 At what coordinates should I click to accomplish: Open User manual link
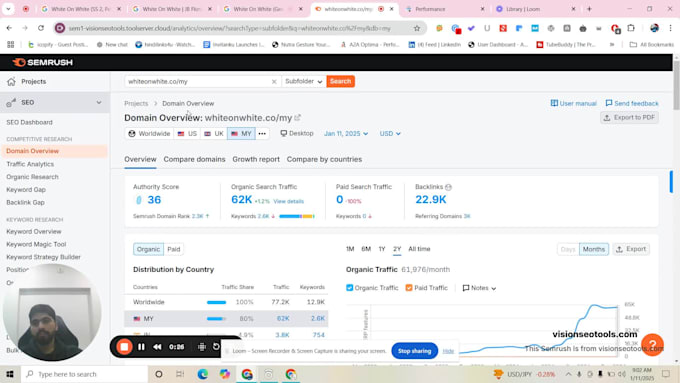573,103
